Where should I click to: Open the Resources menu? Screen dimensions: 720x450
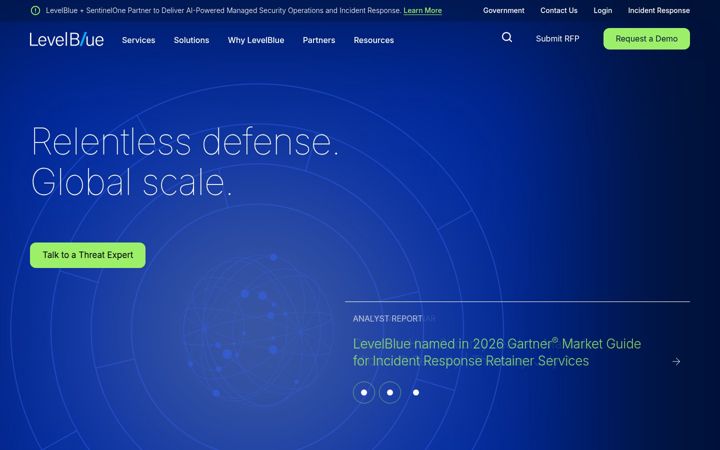[x=374, y=40]
